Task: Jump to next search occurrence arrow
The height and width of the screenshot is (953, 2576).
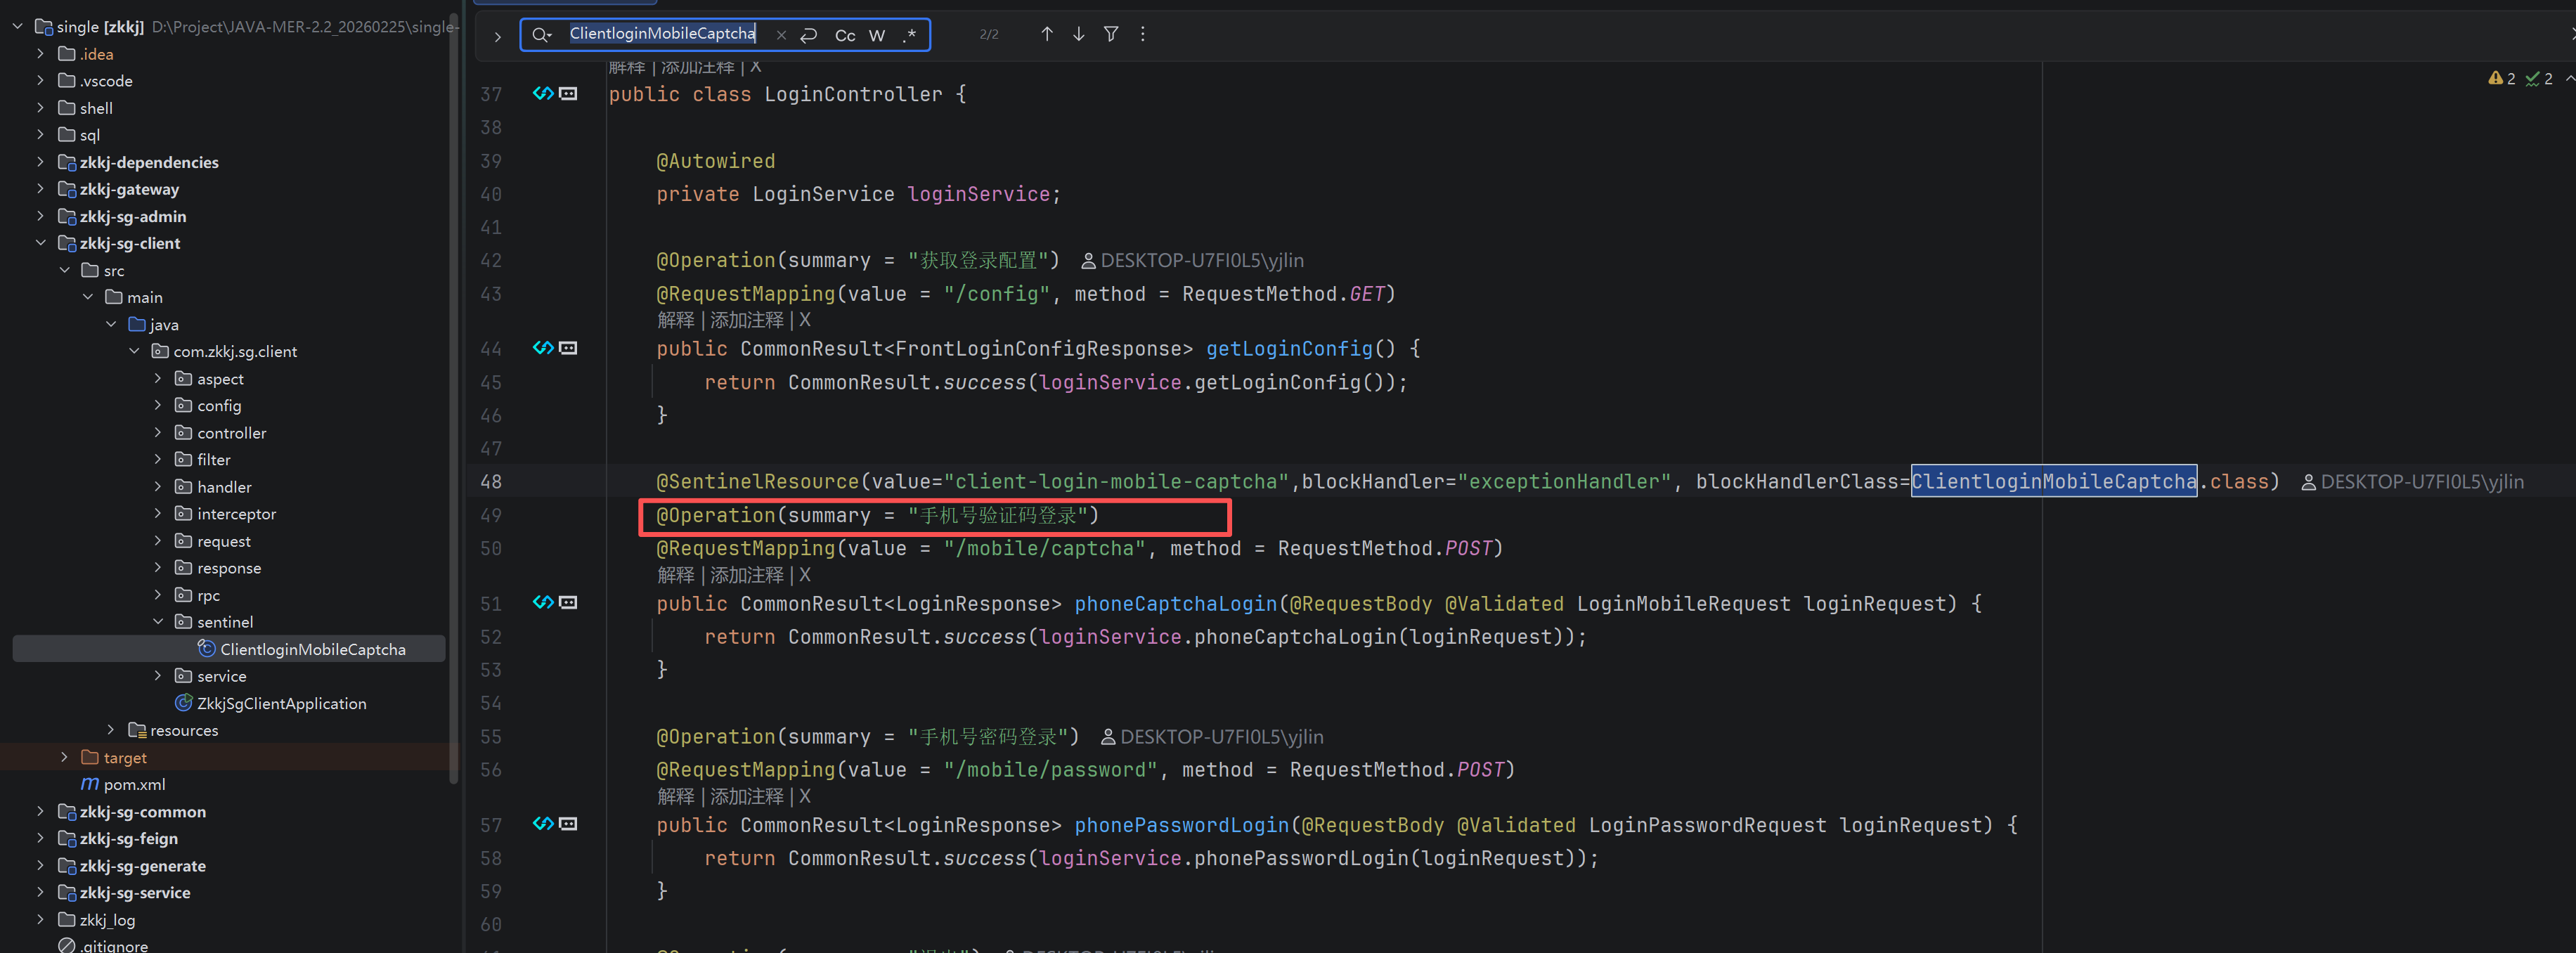Action: click(x=1078, y=34)
